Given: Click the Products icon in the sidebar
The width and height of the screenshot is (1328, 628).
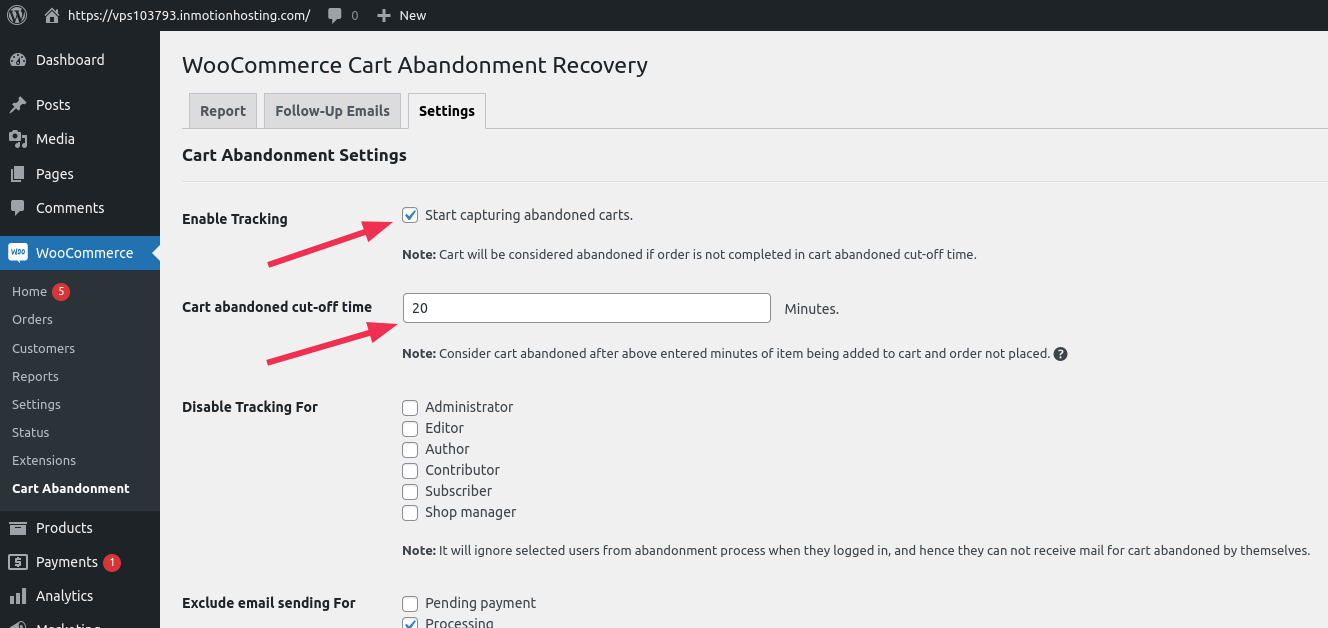Looking at the screenshot, I should [19, 527].
